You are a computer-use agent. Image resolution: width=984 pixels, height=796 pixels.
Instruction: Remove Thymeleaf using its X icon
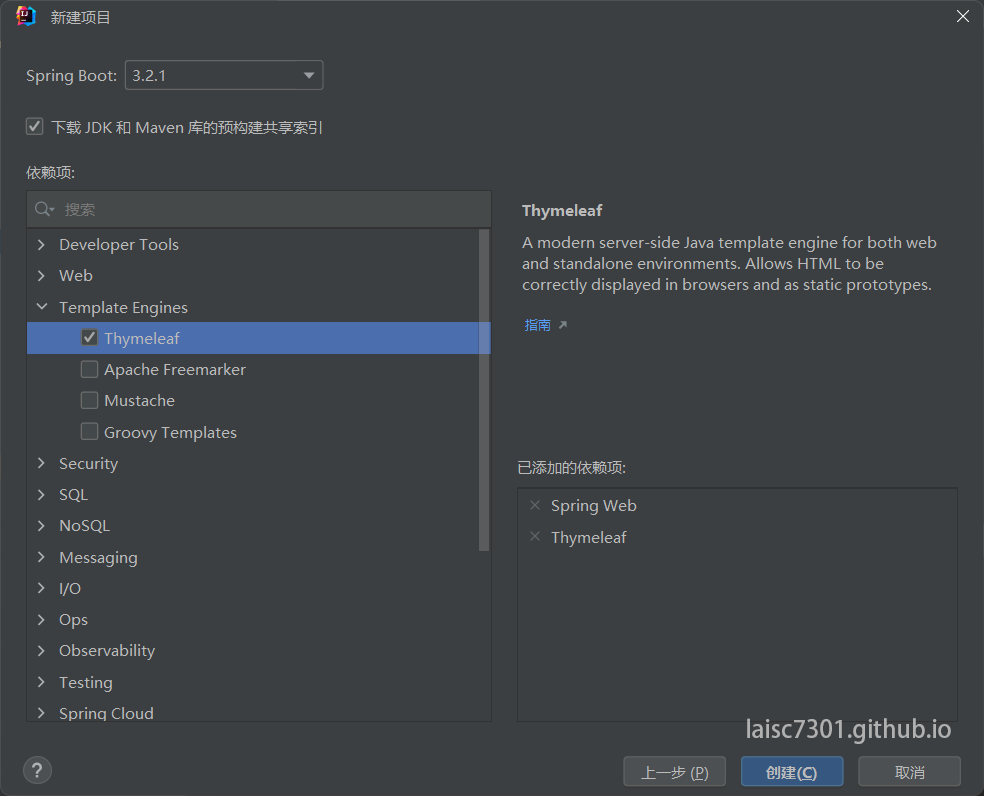(534, 537)
